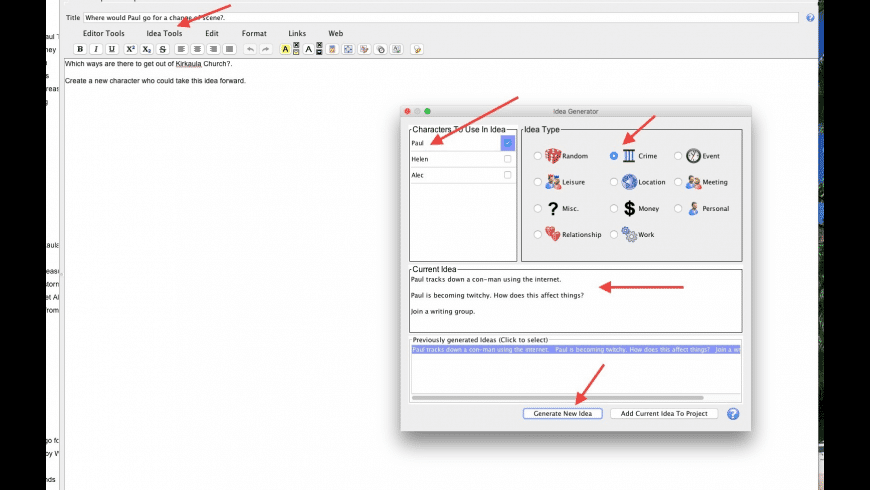Click the Crime pillar icon

click(629, 156)
